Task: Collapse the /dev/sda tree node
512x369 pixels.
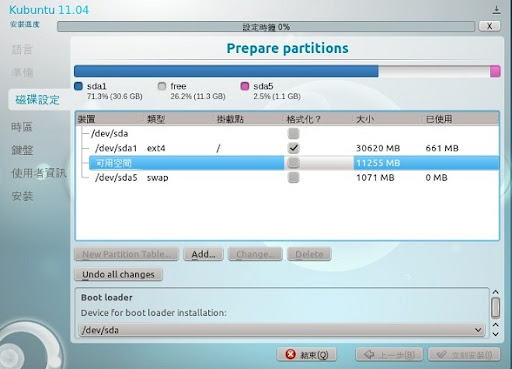Action: pyautogui.click(x=85, y=134)
